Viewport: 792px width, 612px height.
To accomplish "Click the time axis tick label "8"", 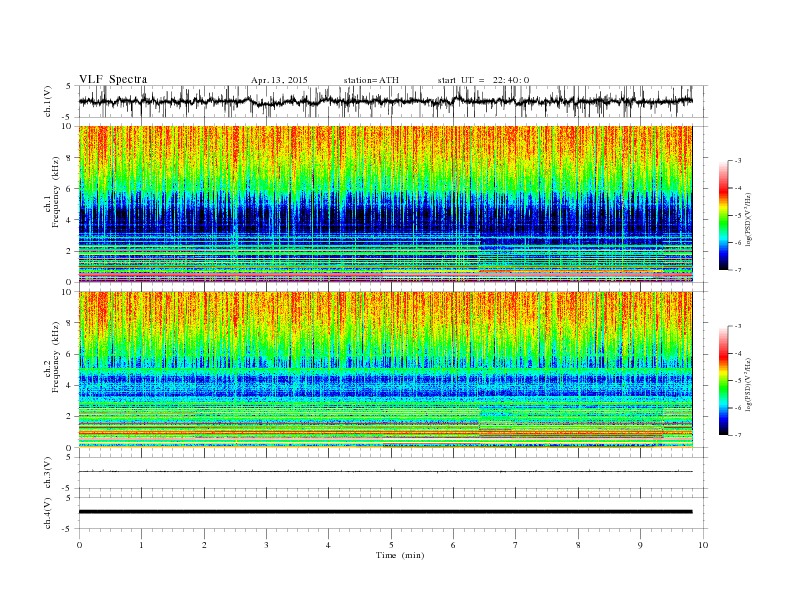I will tap(578, 545).
